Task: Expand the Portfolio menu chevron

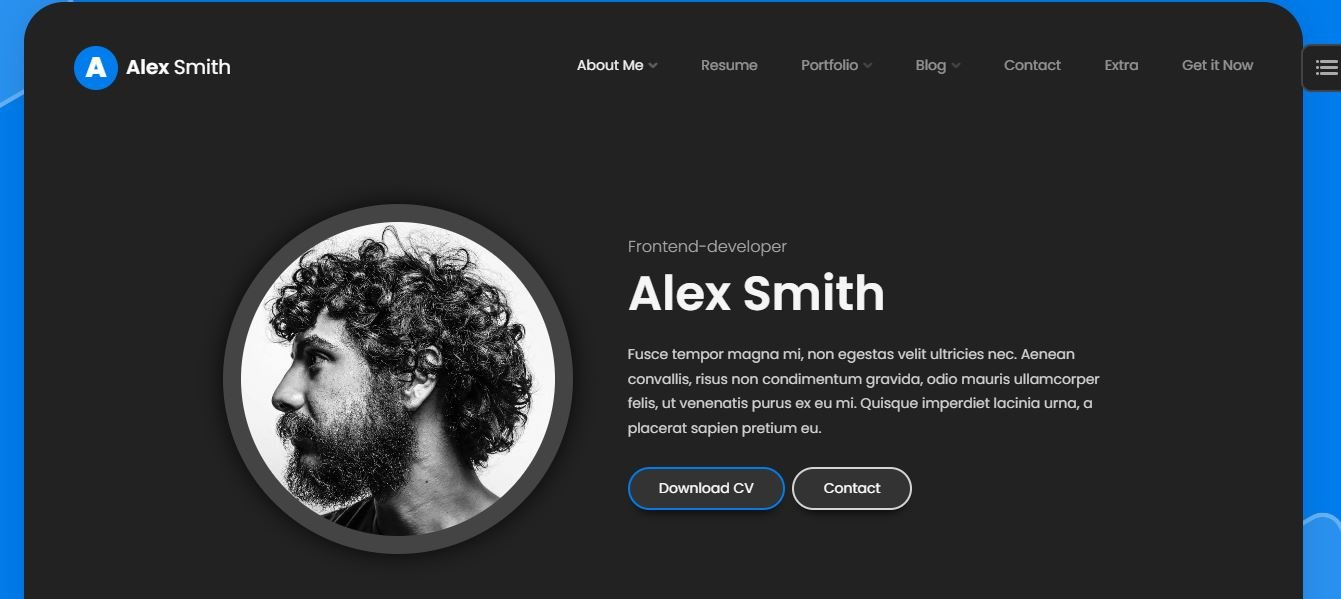Action: pos(867,66)
